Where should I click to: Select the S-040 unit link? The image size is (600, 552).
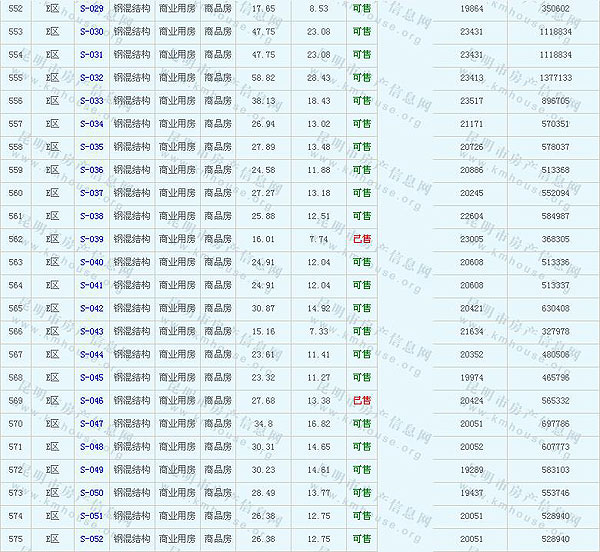coord(91,262)
